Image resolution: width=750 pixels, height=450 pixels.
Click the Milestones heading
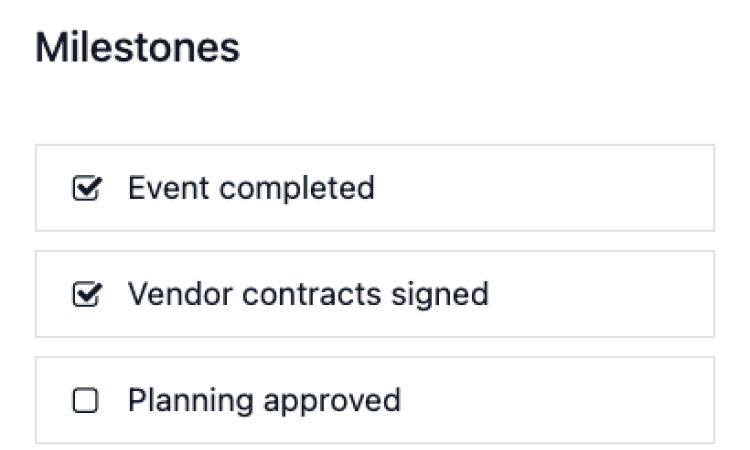point(137,48)
